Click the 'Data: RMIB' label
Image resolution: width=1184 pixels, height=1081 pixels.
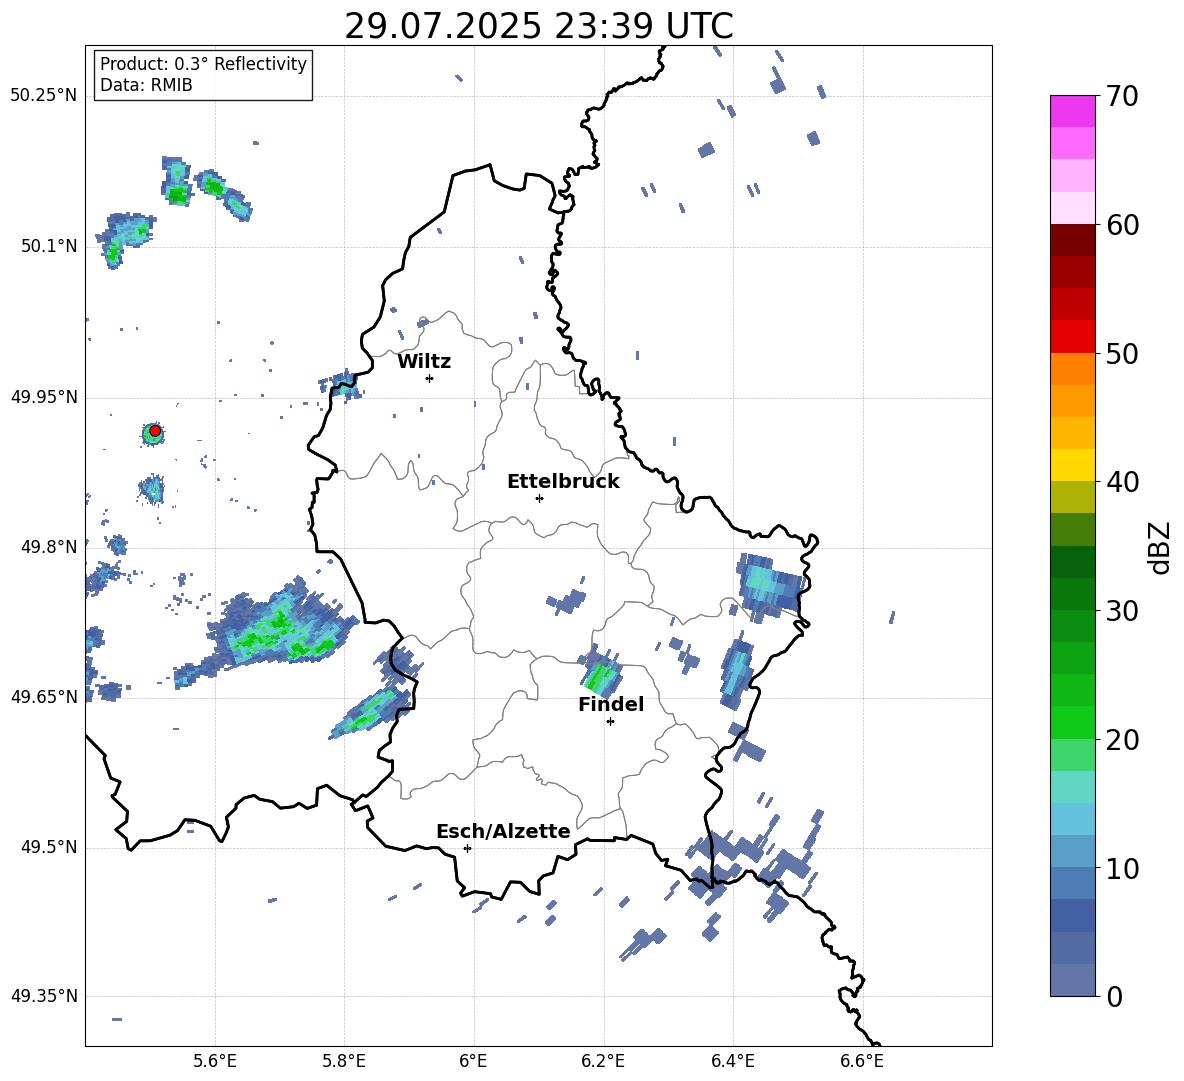(146, 85)
